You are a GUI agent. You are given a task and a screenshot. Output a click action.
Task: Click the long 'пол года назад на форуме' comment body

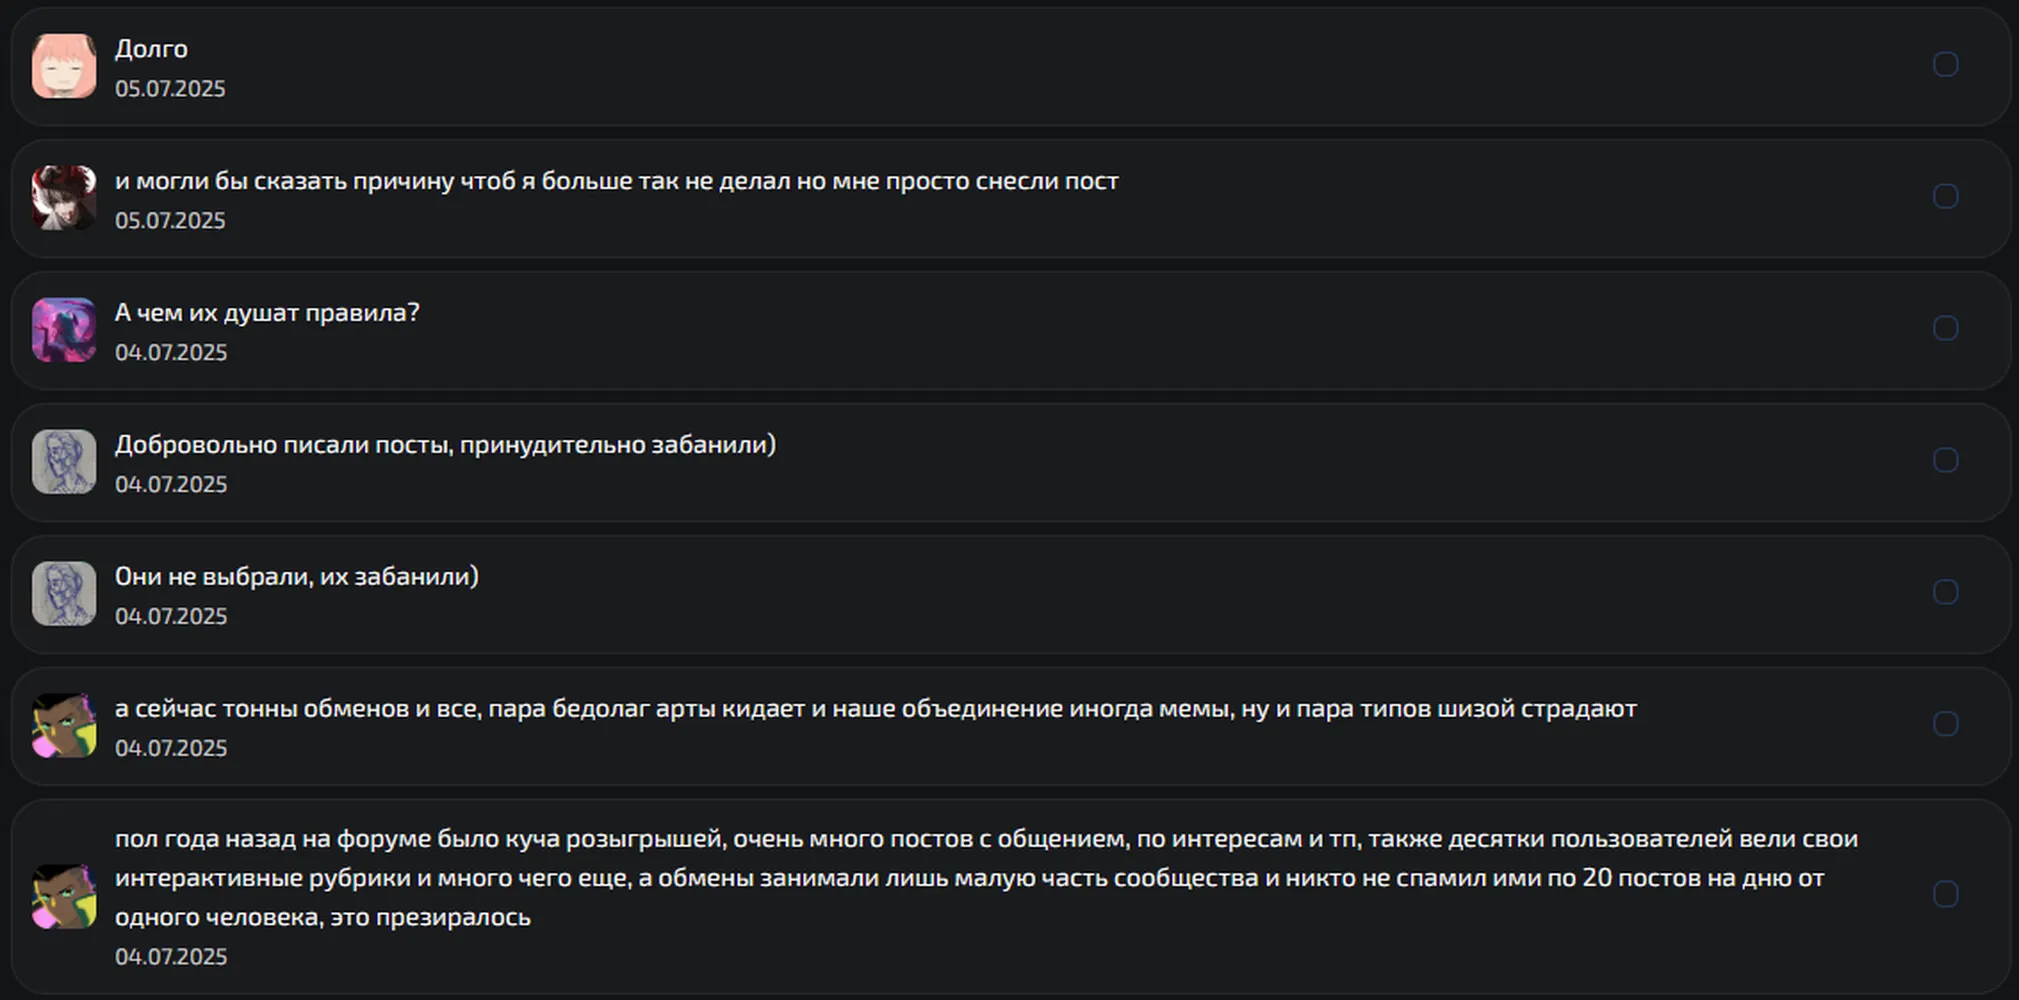pos(986,878)
